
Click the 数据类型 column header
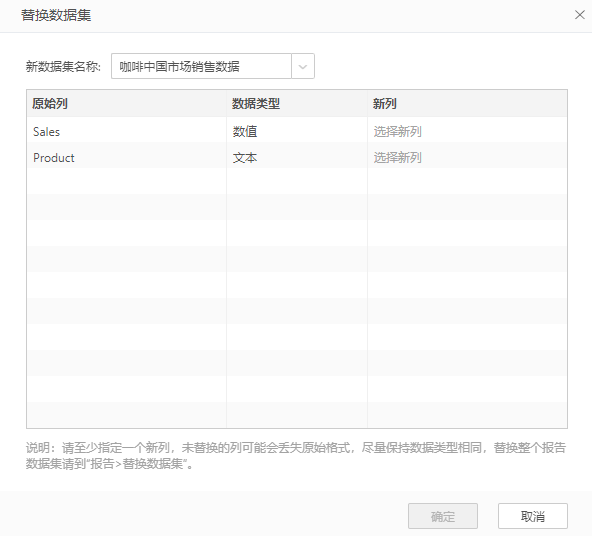coord(297,103)
